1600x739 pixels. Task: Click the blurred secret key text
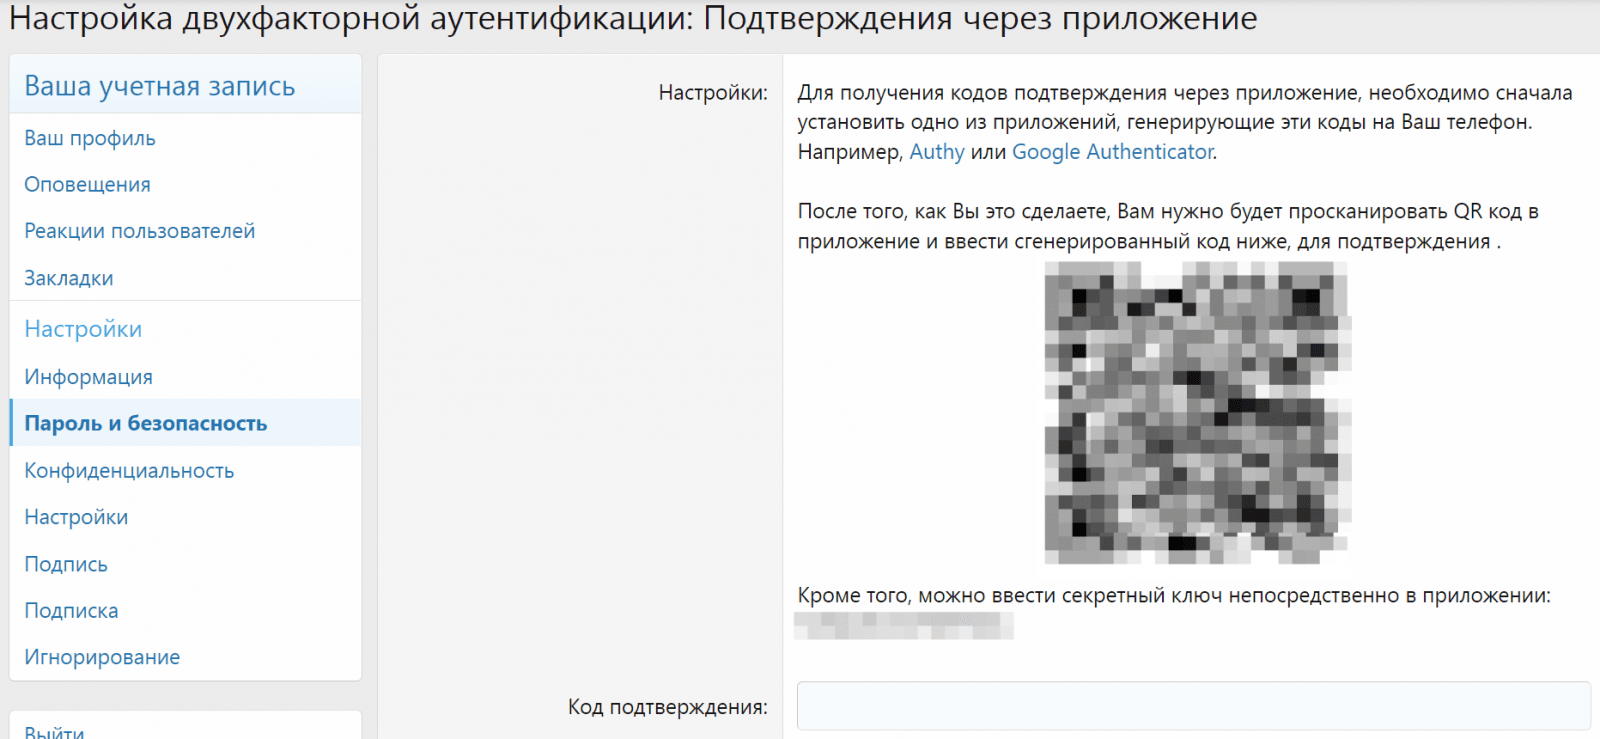[x=903, y=626]
